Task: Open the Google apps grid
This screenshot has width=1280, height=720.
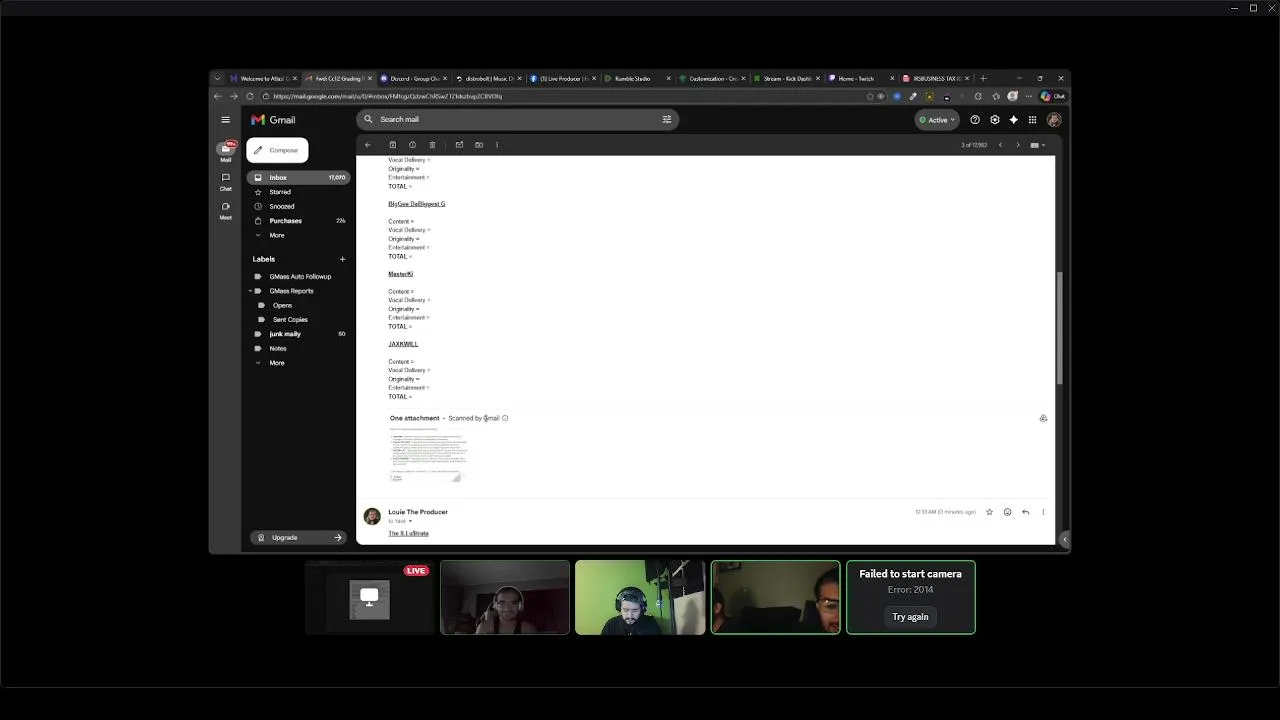Action: click(1032, 120)
